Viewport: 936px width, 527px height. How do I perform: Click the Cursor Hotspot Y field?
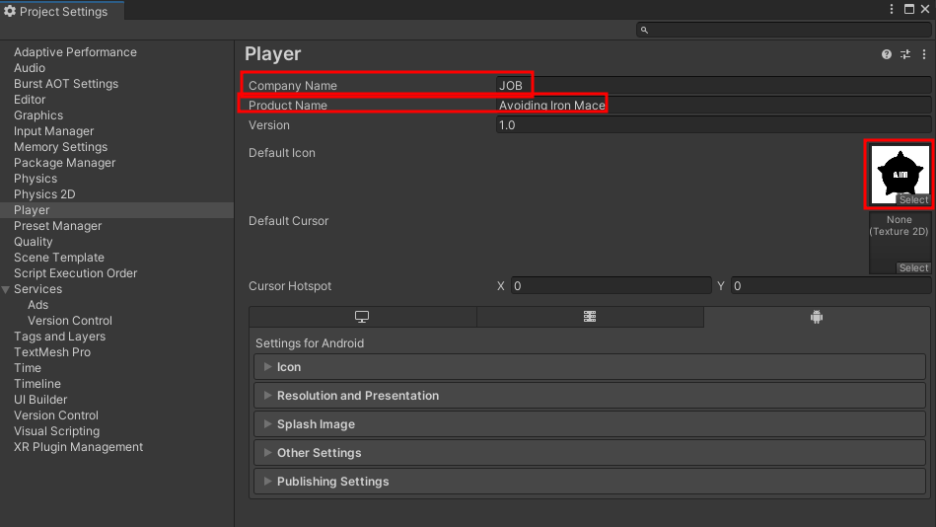click(x=831, y=286)
